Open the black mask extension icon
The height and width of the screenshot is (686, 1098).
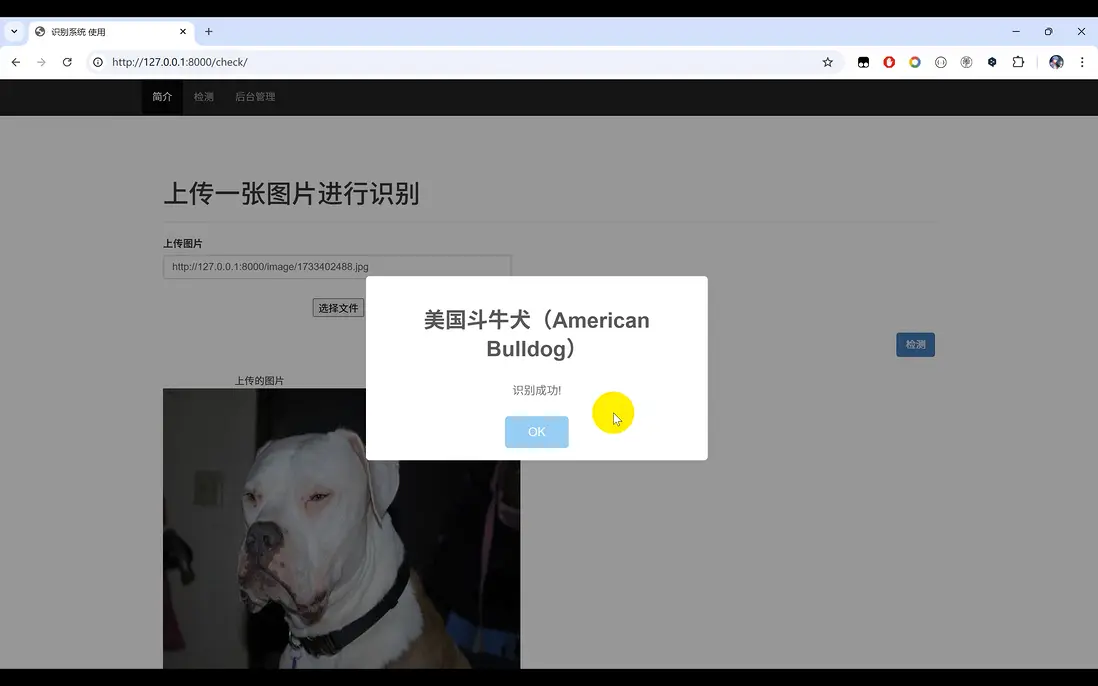tap(863, 62)
